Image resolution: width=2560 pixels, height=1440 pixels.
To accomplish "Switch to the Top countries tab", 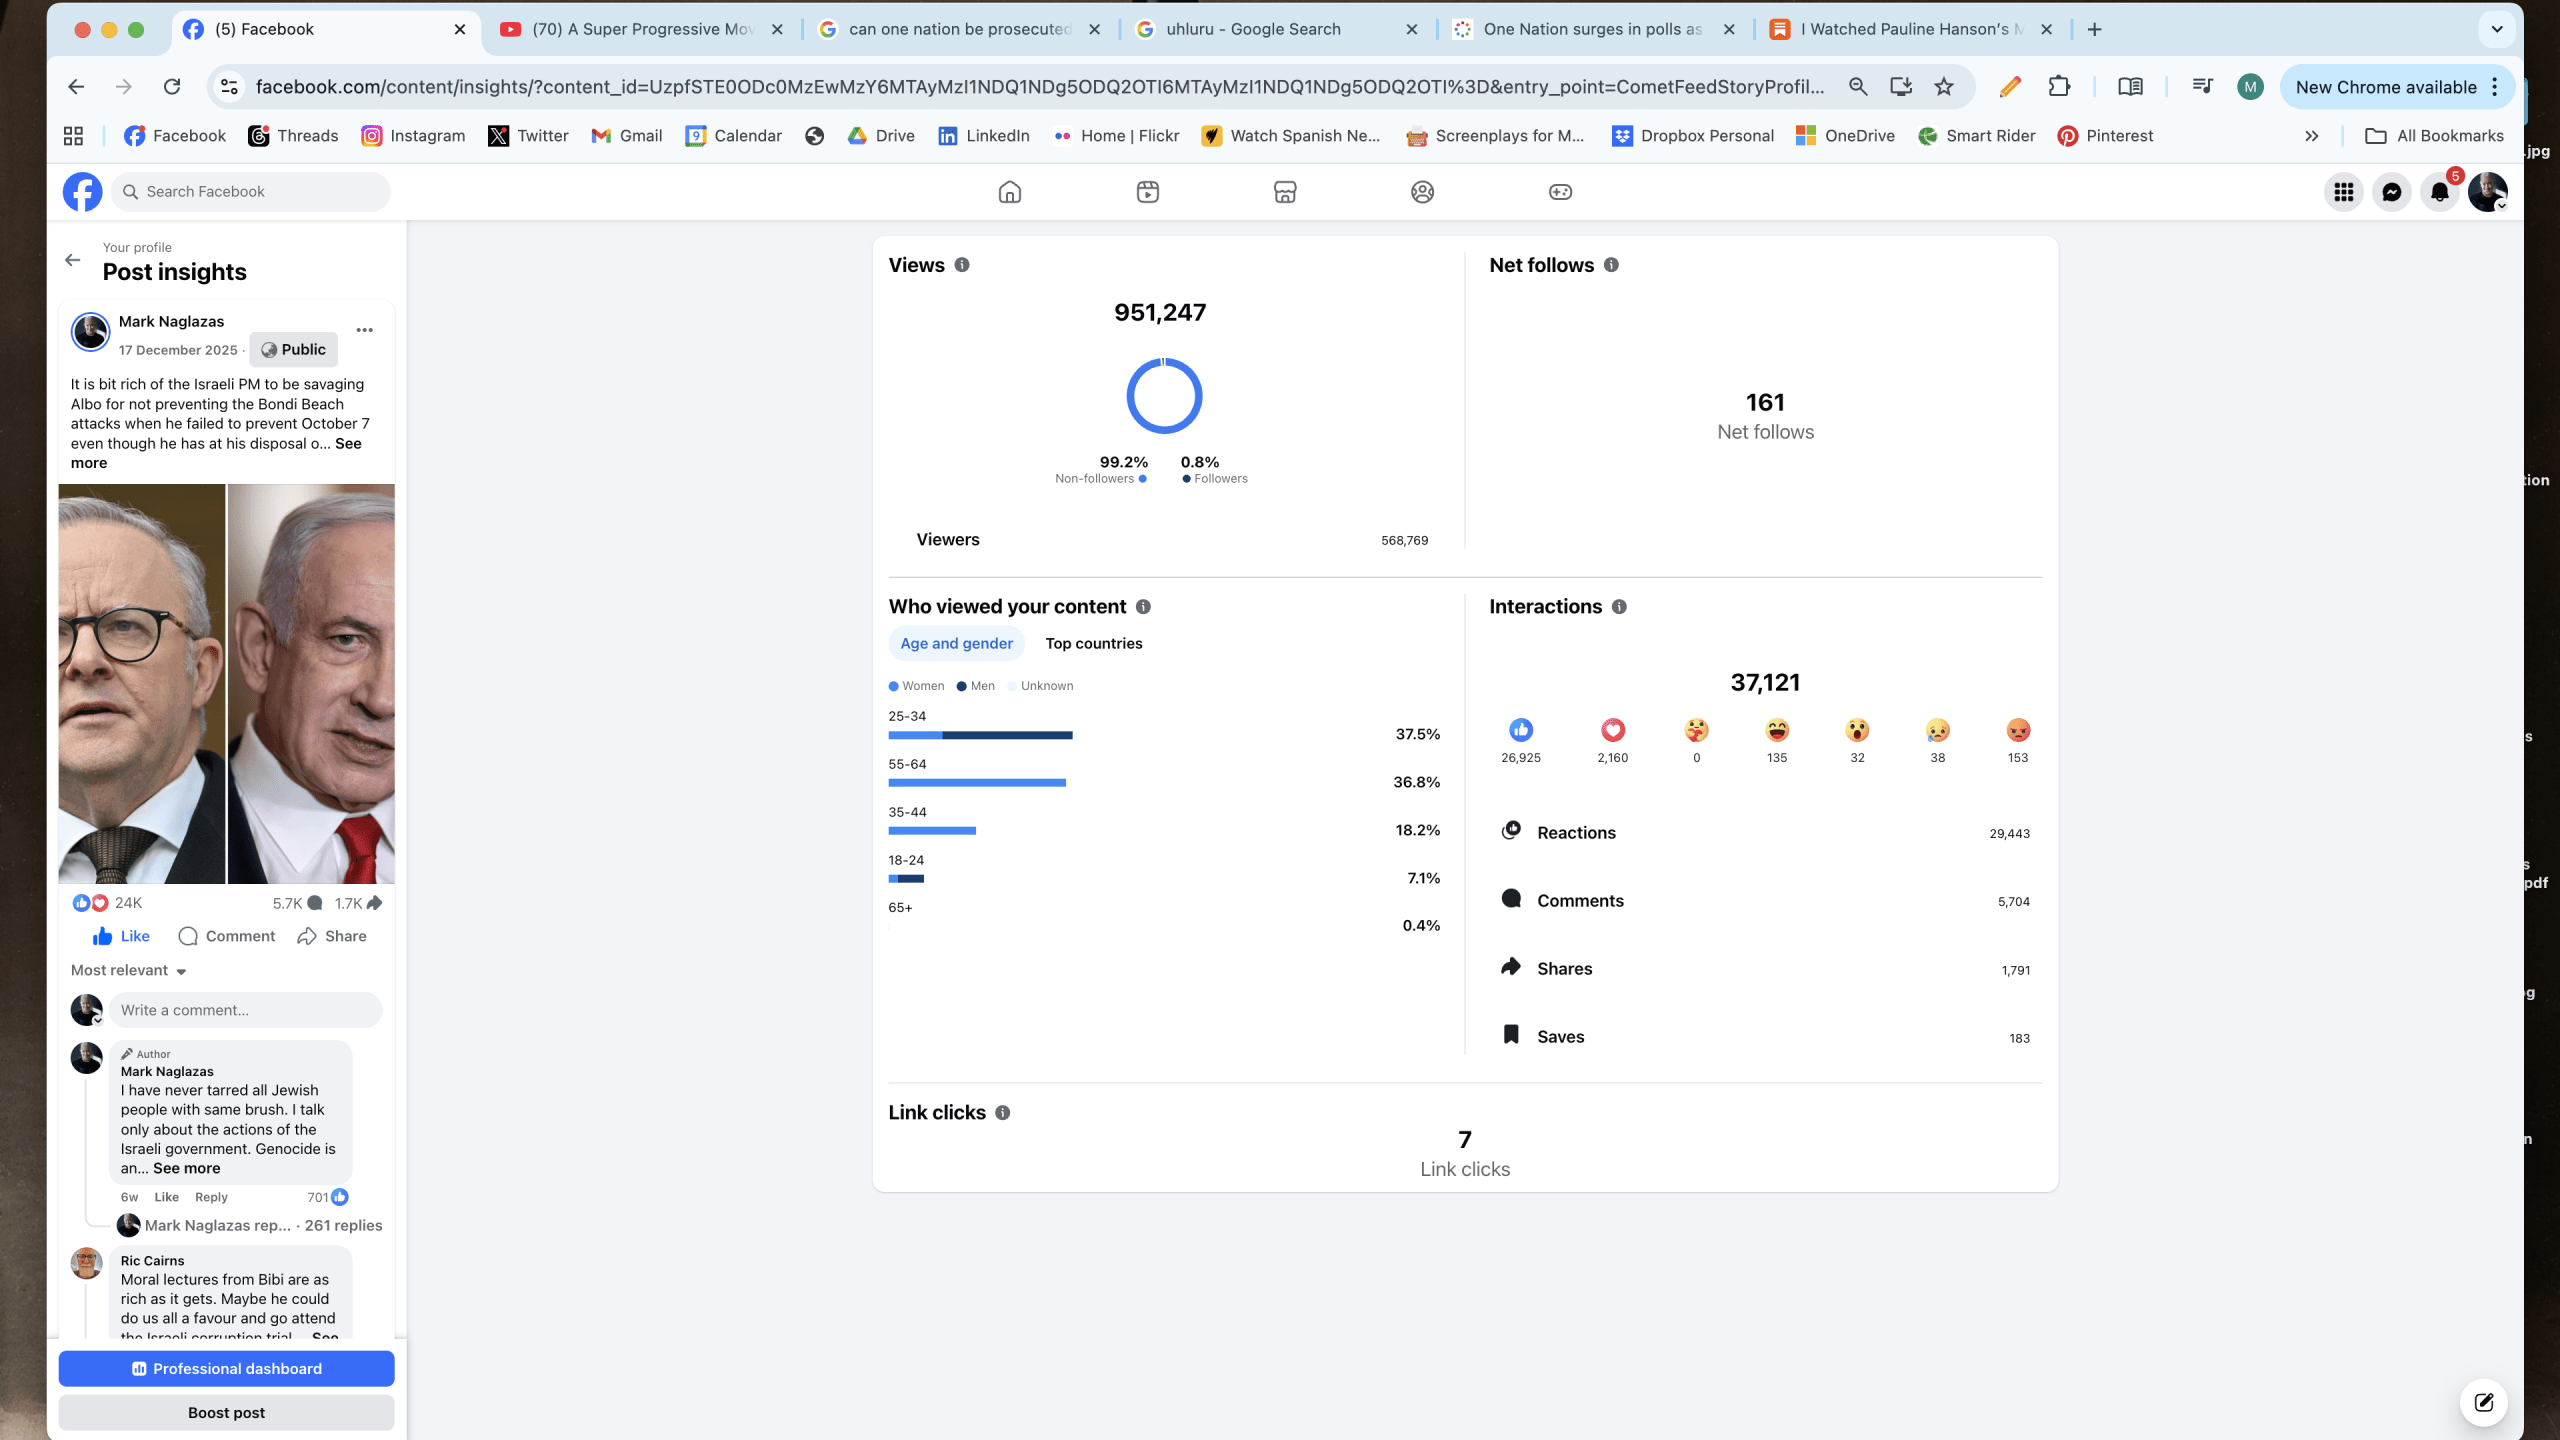I will coord(1093,643).
